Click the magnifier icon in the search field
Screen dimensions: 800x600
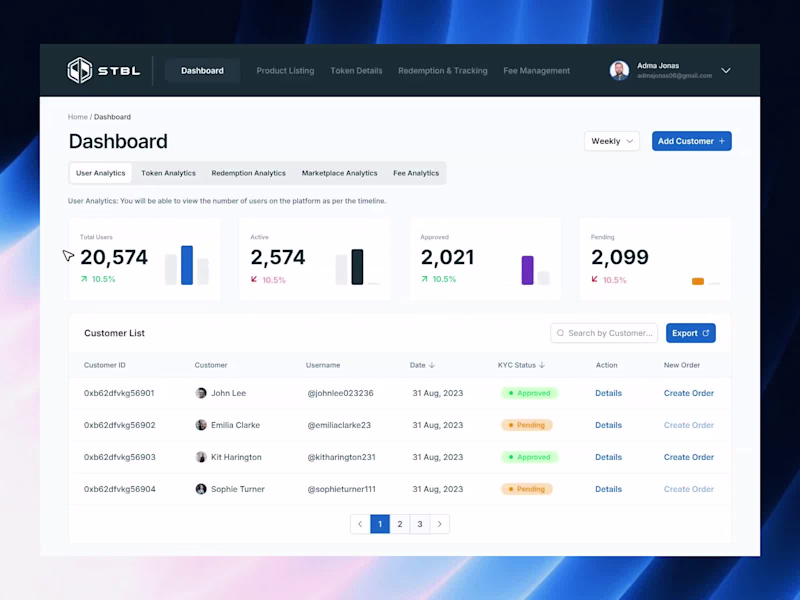pos(559,332)
